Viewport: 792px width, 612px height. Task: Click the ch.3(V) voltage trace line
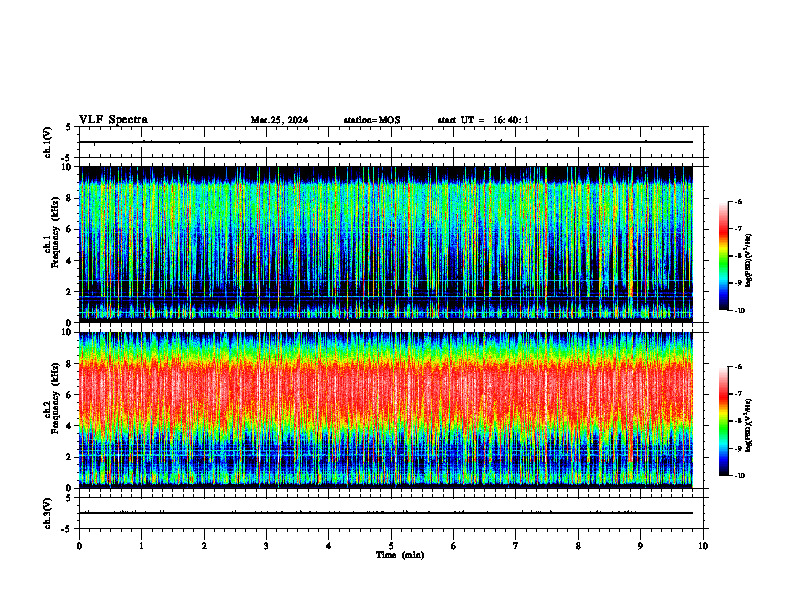386,513
